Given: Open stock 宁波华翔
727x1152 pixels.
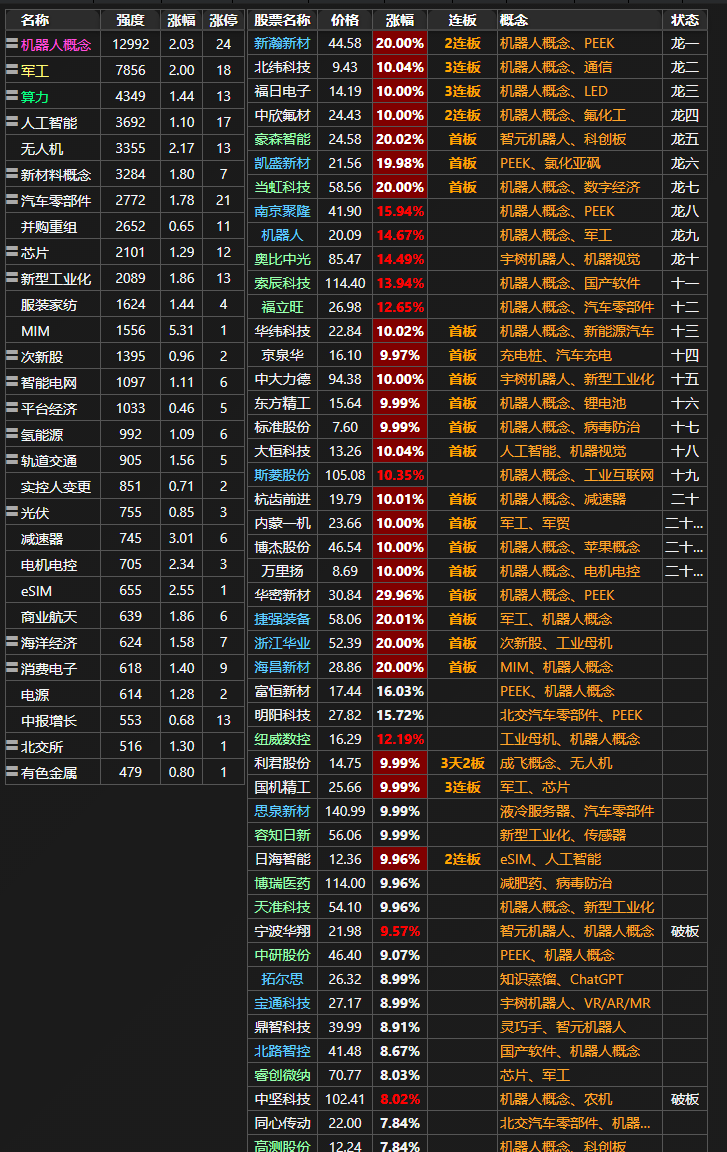Looking at the screenshot, I should click(x=282, y=931).
